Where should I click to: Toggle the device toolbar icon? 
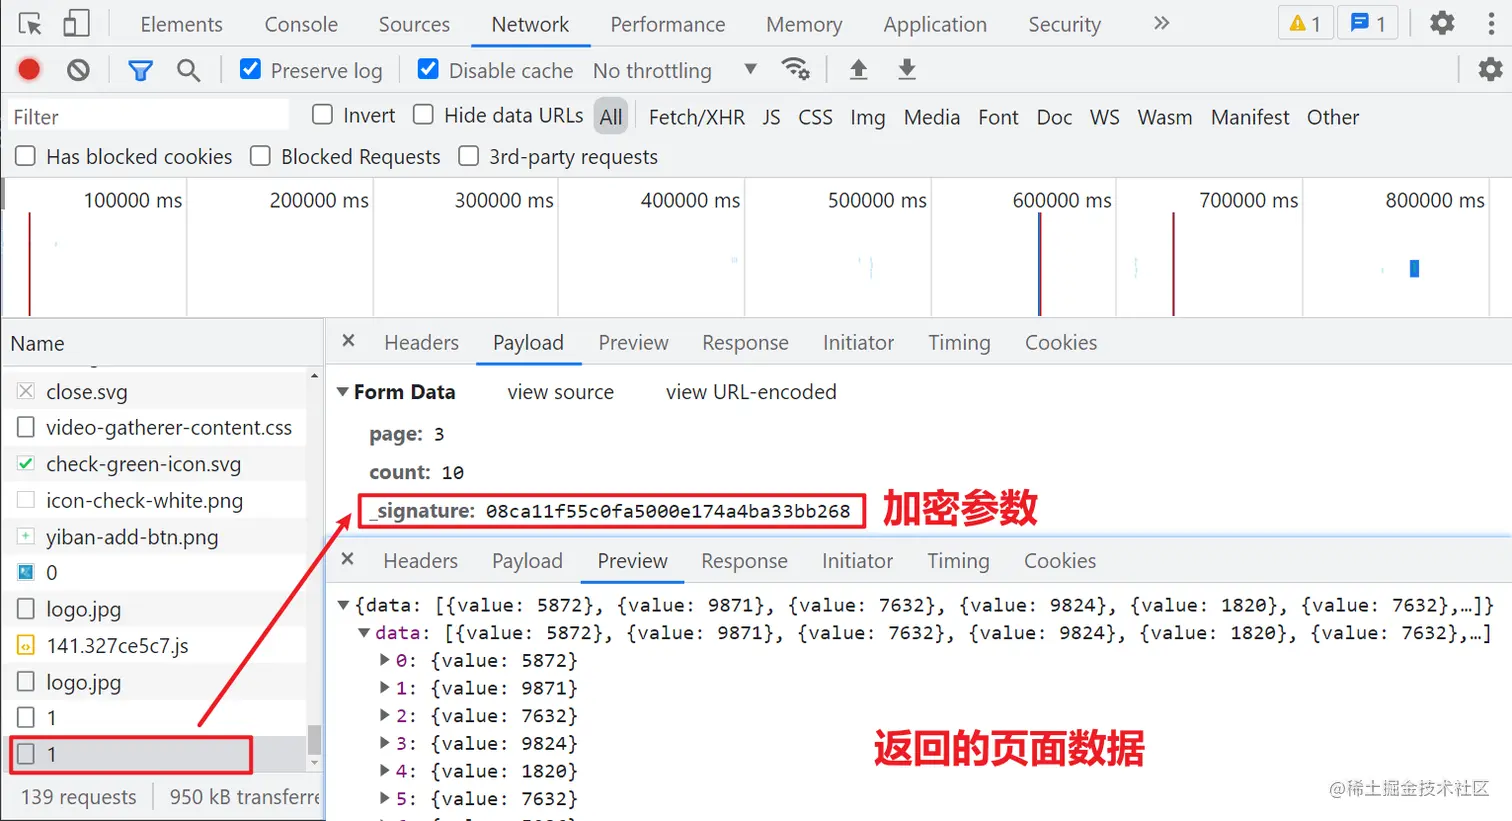tap(76, 23)
